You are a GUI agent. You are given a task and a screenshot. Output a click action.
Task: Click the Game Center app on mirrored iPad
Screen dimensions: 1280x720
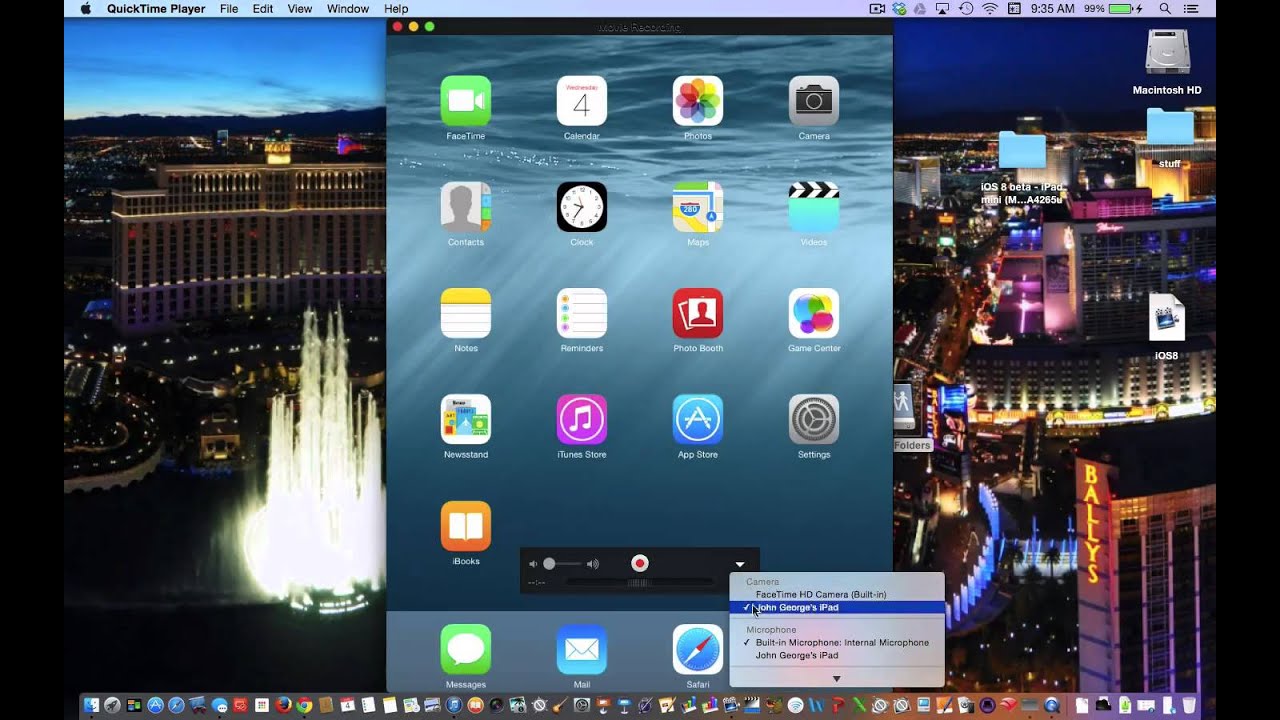point(814,313)
